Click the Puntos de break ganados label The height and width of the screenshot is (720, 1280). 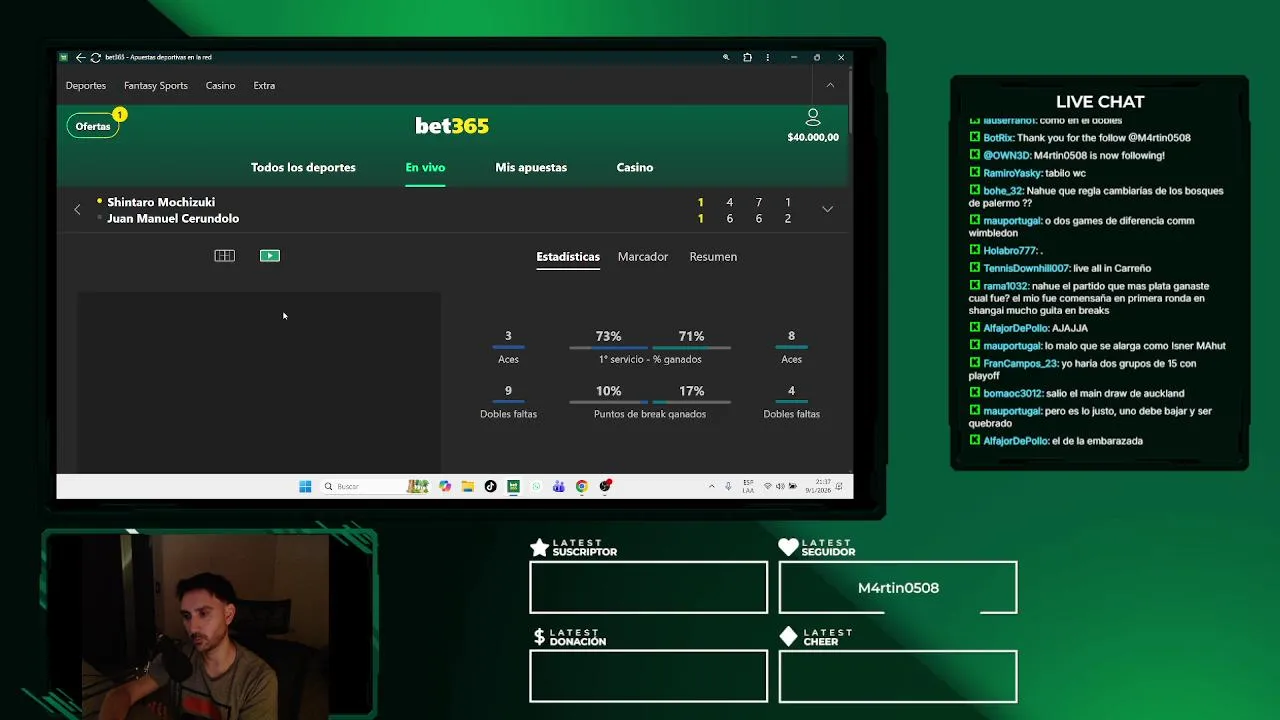tap(650, 414)
